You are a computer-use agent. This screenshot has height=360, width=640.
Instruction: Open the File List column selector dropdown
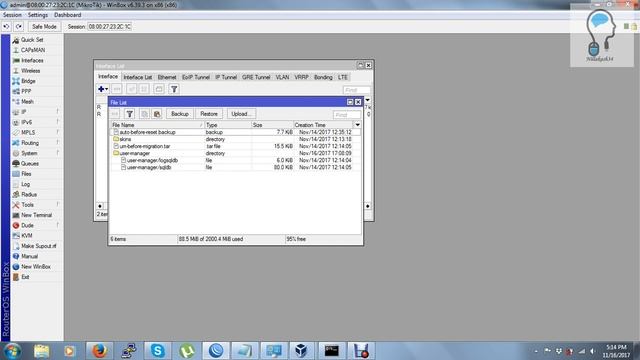pos(358,125)
